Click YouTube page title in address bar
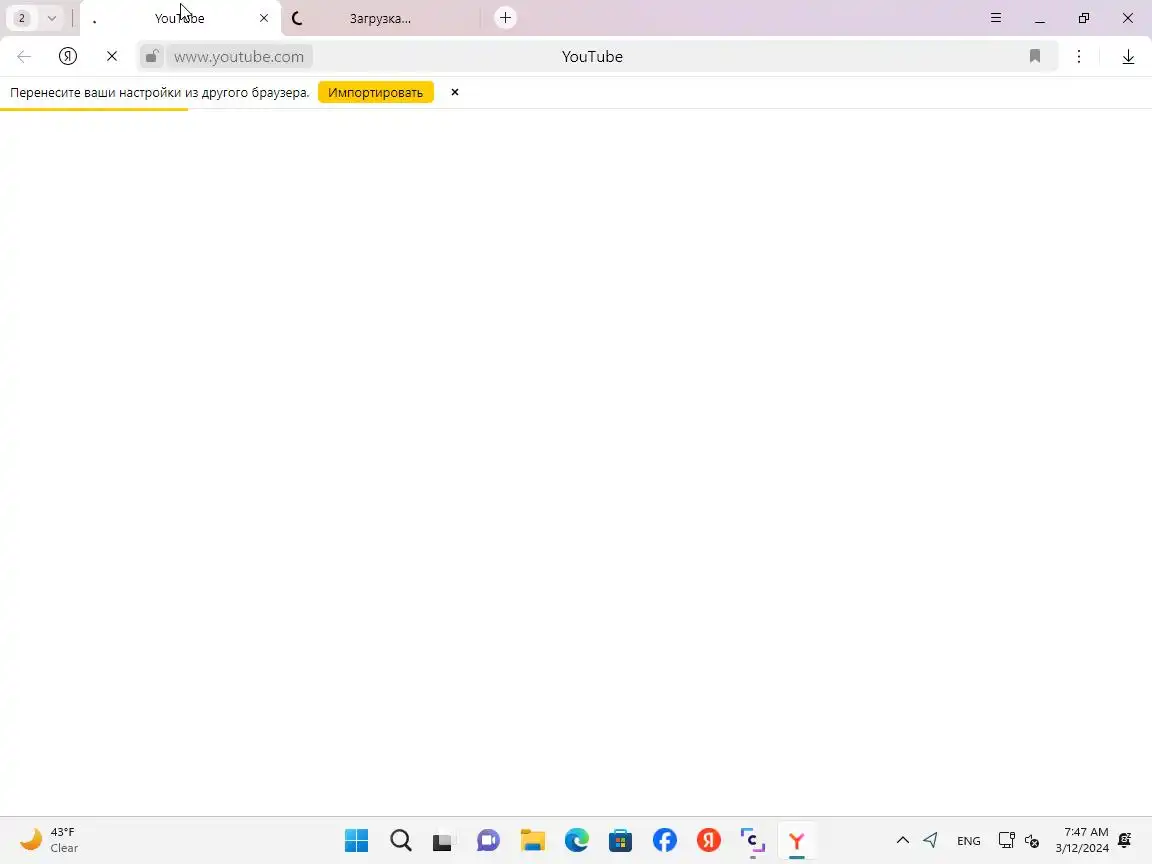The width and height of the screenshot is (1152, 864). pyautogui.click(x=592, y=57)
